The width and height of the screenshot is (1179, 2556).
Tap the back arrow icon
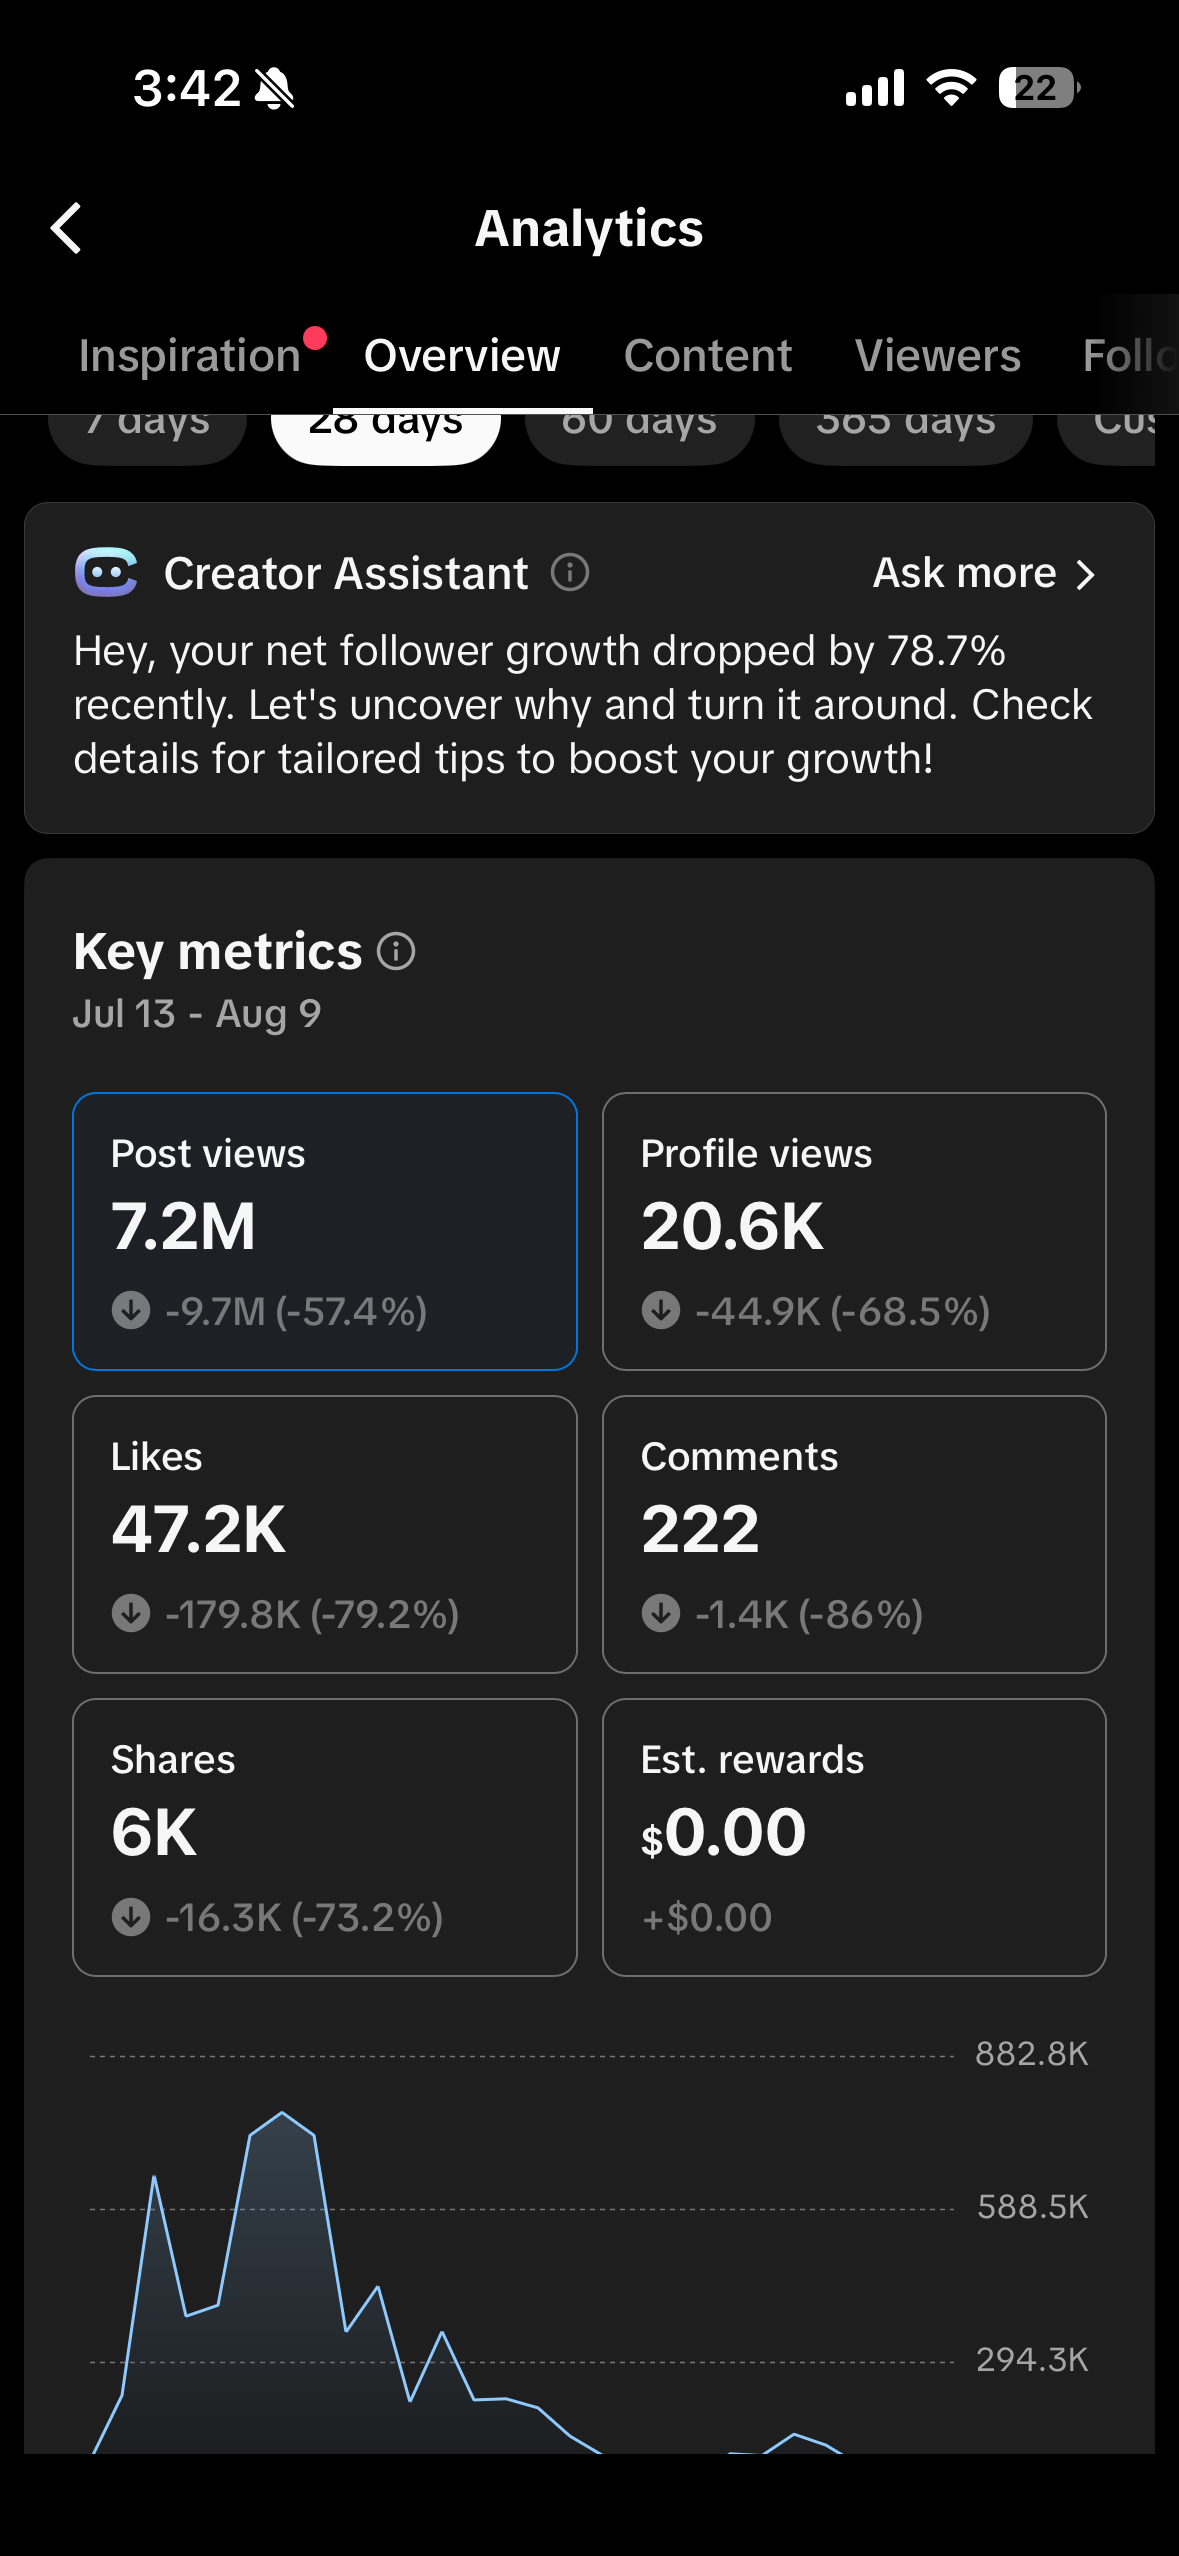click(x=66, y=229)
